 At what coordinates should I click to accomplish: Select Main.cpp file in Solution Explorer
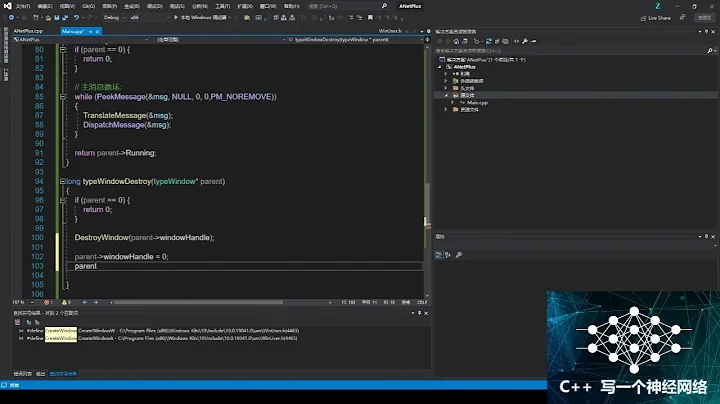(477, 102)
